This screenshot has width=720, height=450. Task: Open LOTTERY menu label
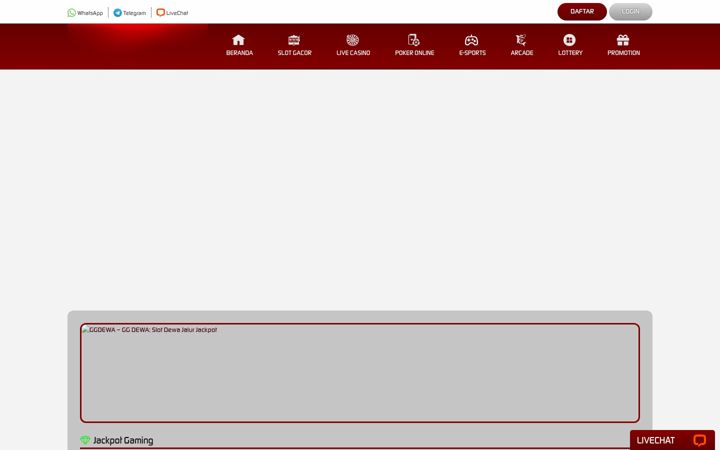[570, 53]
